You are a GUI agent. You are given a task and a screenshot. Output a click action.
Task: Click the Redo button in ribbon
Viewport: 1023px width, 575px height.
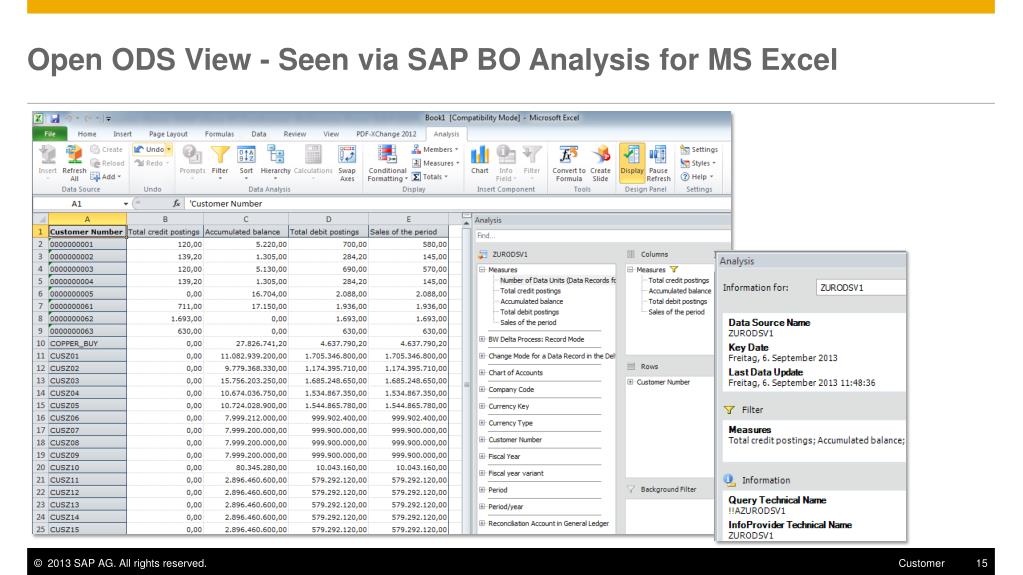point(149,163)
